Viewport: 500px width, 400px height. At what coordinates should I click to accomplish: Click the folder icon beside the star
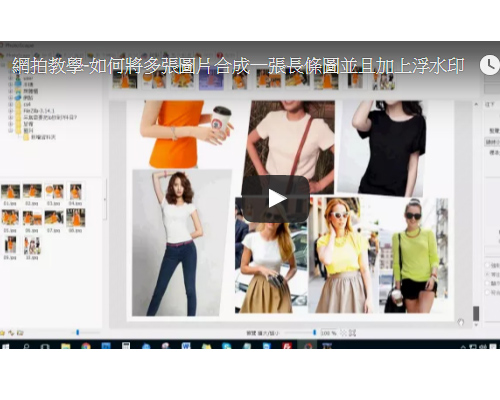pyautogui.click(x=20, y=332)
